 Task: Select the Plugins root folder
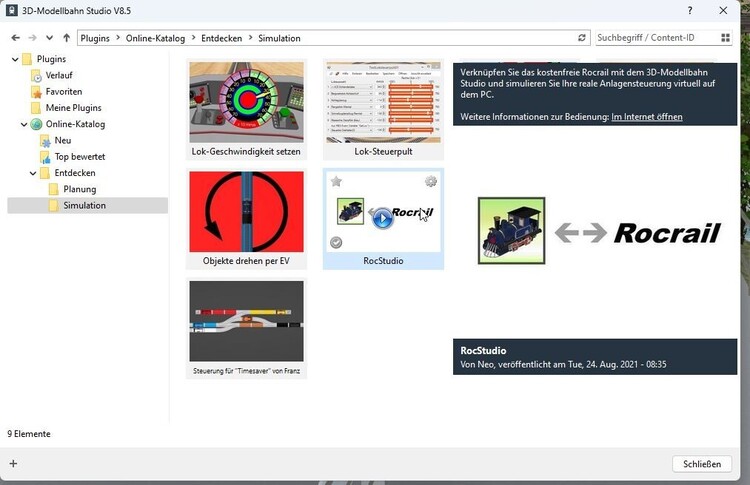51,59
